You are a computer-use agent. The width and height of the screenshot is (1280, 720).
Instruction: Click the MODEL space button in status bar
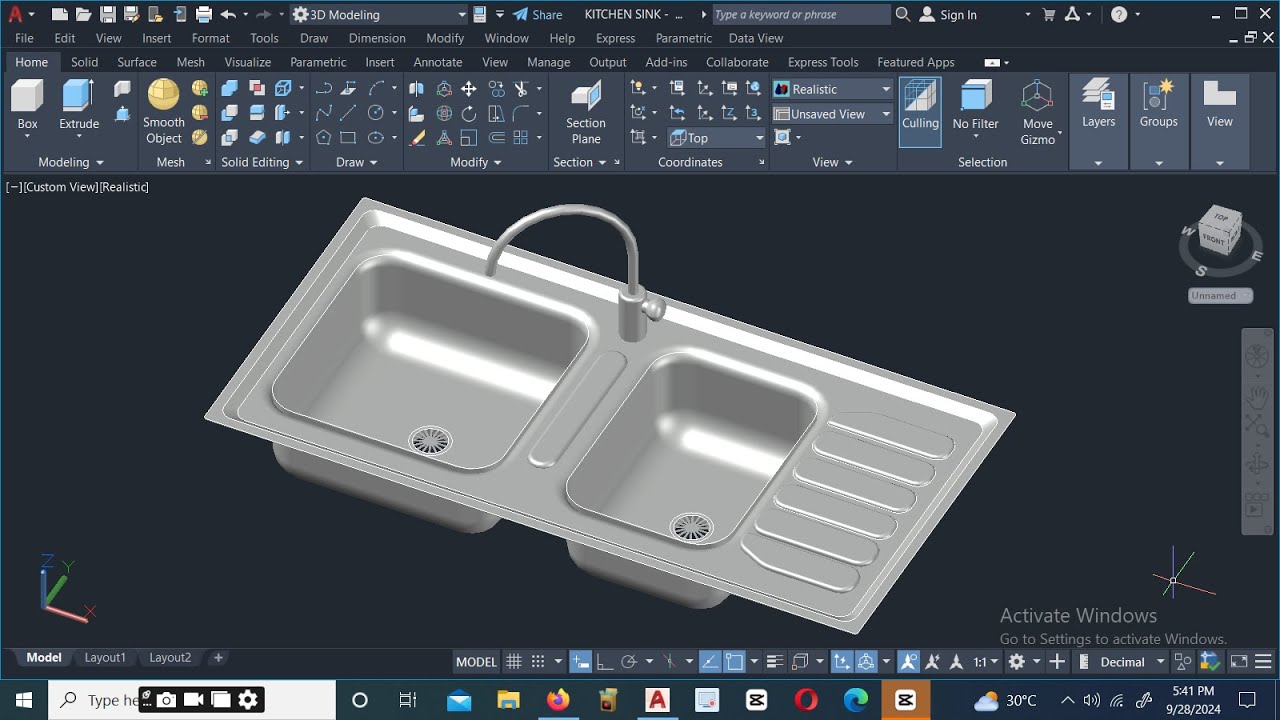476,661
